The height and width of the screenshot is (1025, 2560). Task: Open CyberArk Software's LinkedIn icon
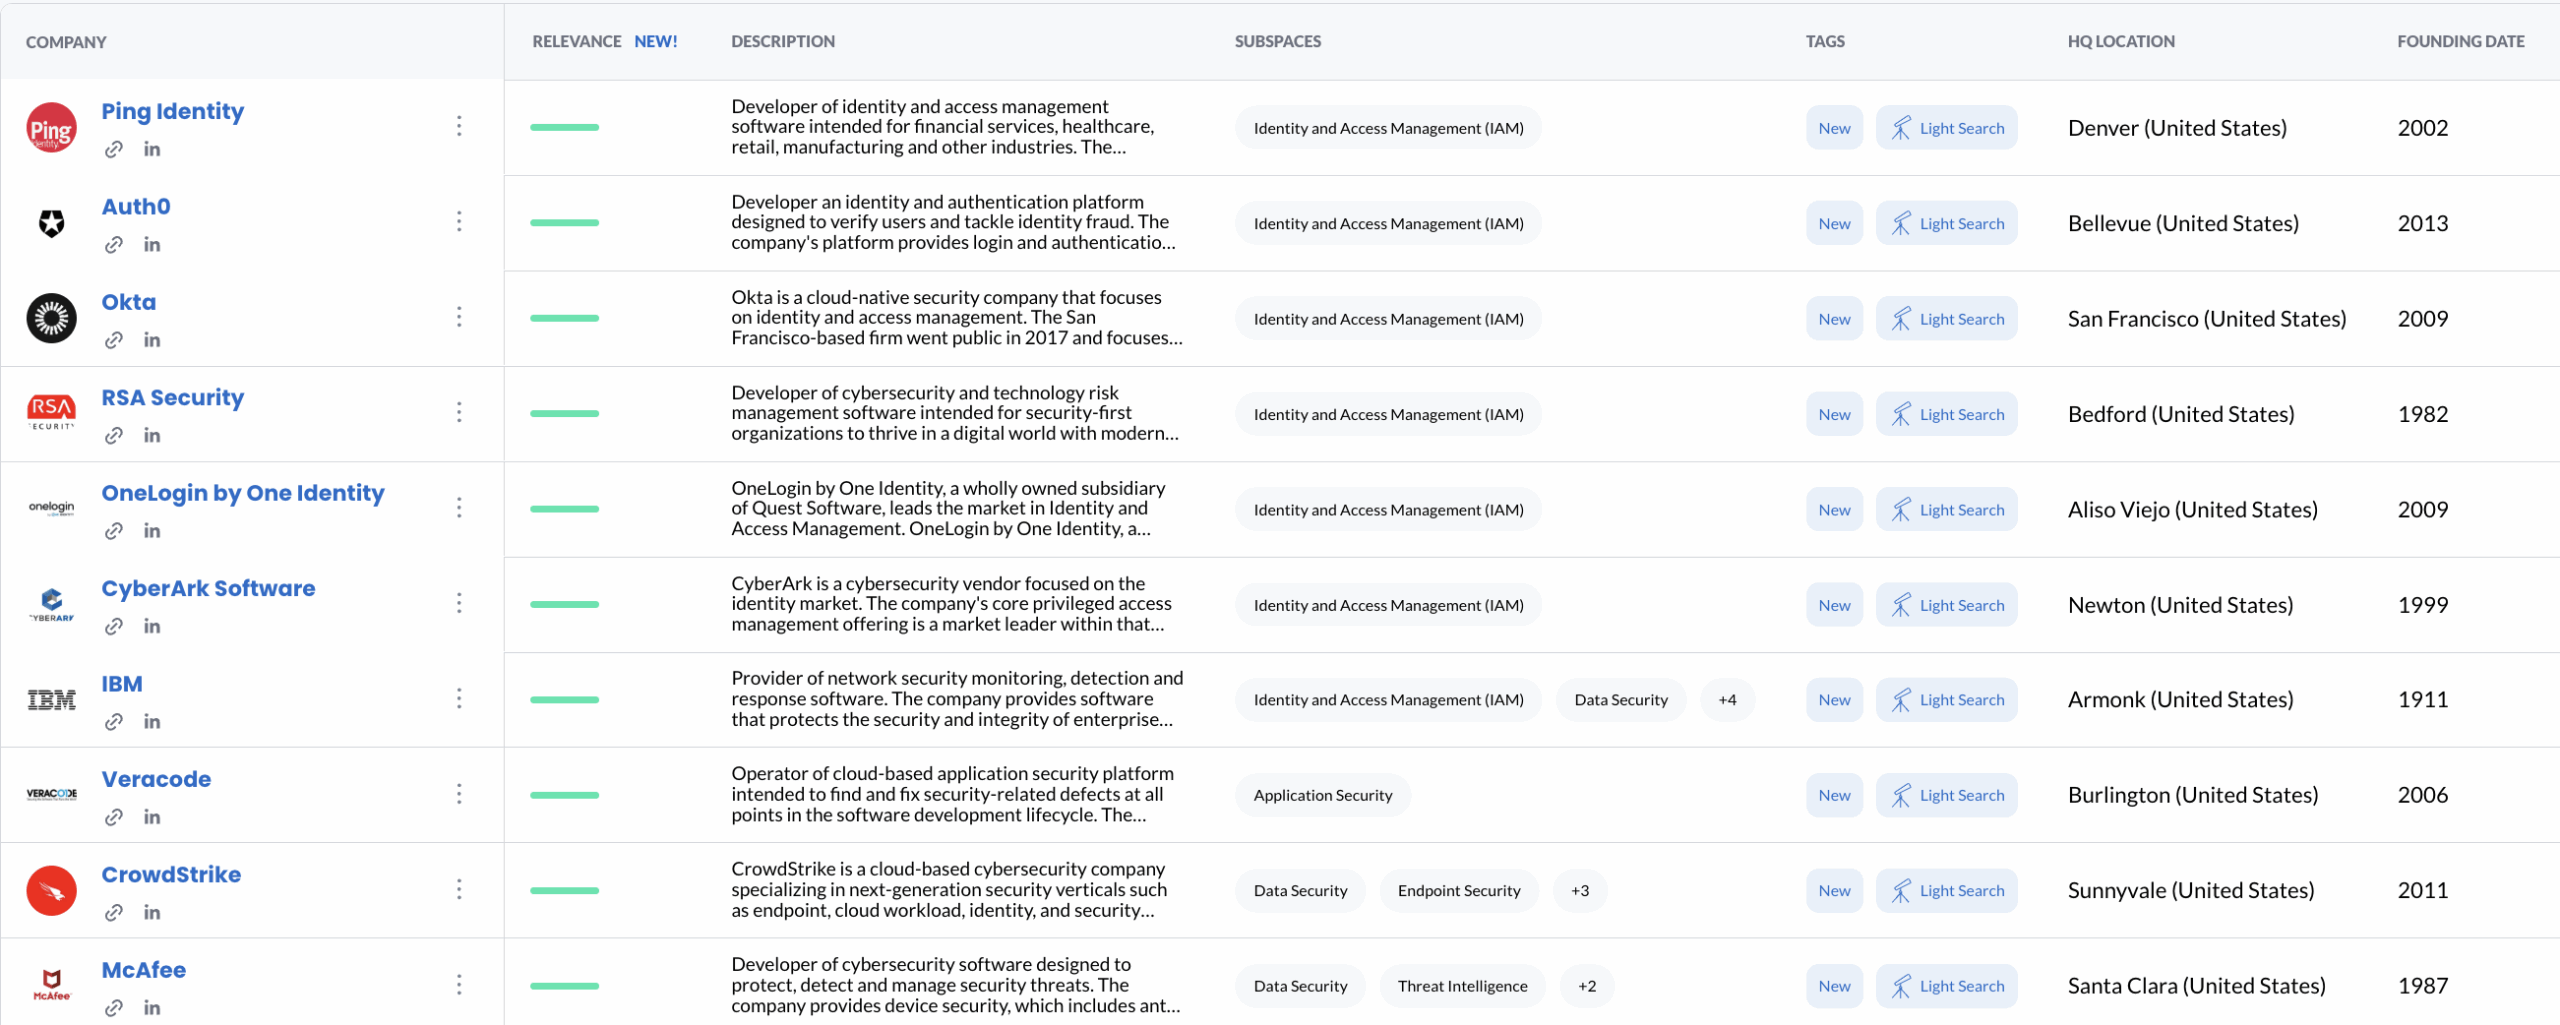coord(152,626)
